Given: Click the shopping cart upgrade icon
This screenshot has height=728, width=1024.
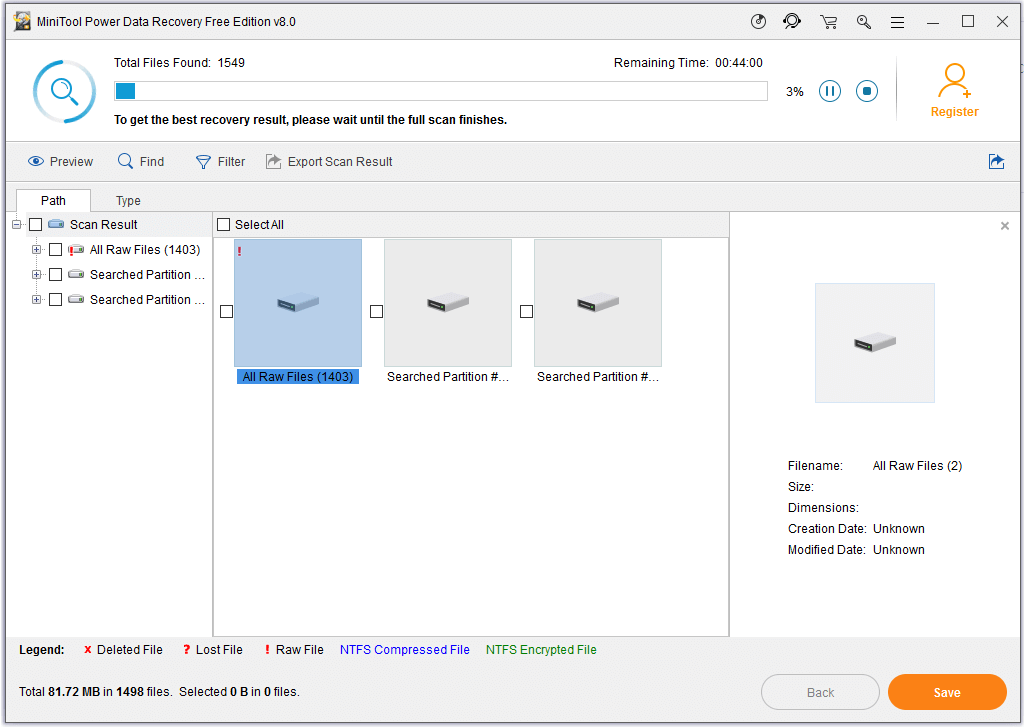Looking at the screenshot, I should point(828,21).
